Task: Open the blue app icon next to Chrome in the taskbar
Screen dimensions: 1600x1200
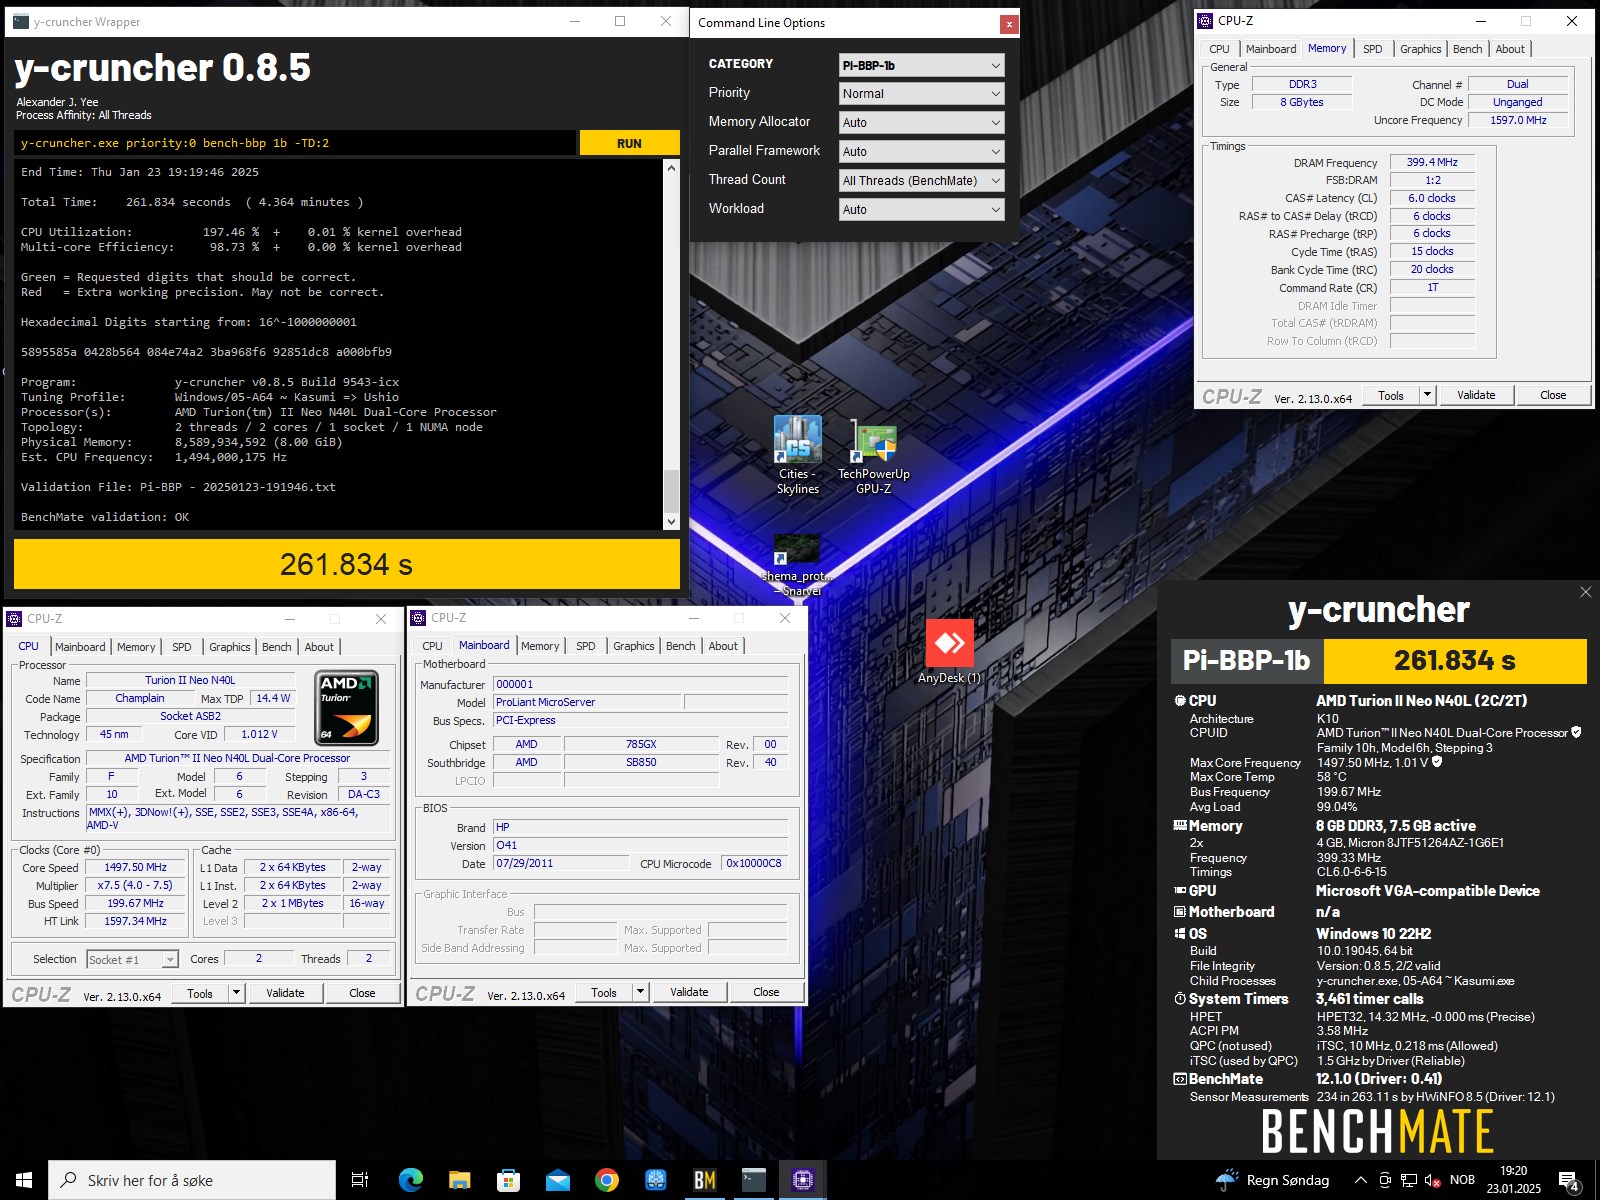Action: [656, 1180]
